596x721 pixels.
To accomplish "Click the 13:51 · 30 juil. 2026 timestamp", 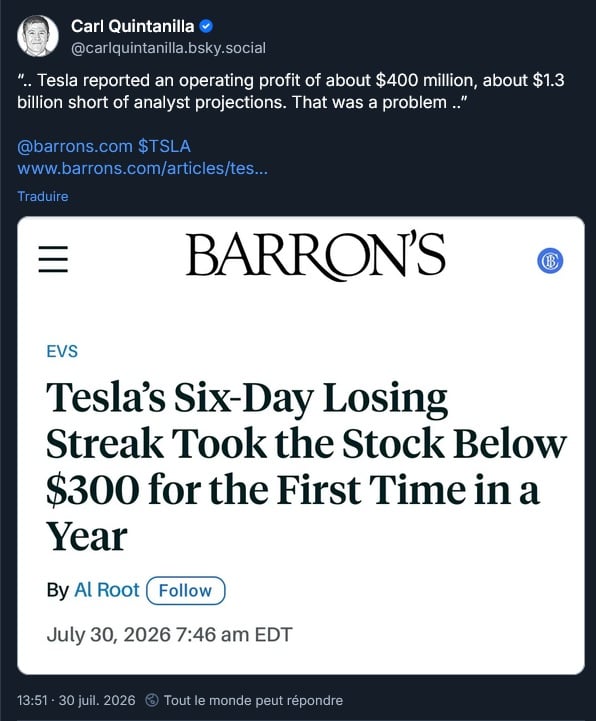I will 76,700.
